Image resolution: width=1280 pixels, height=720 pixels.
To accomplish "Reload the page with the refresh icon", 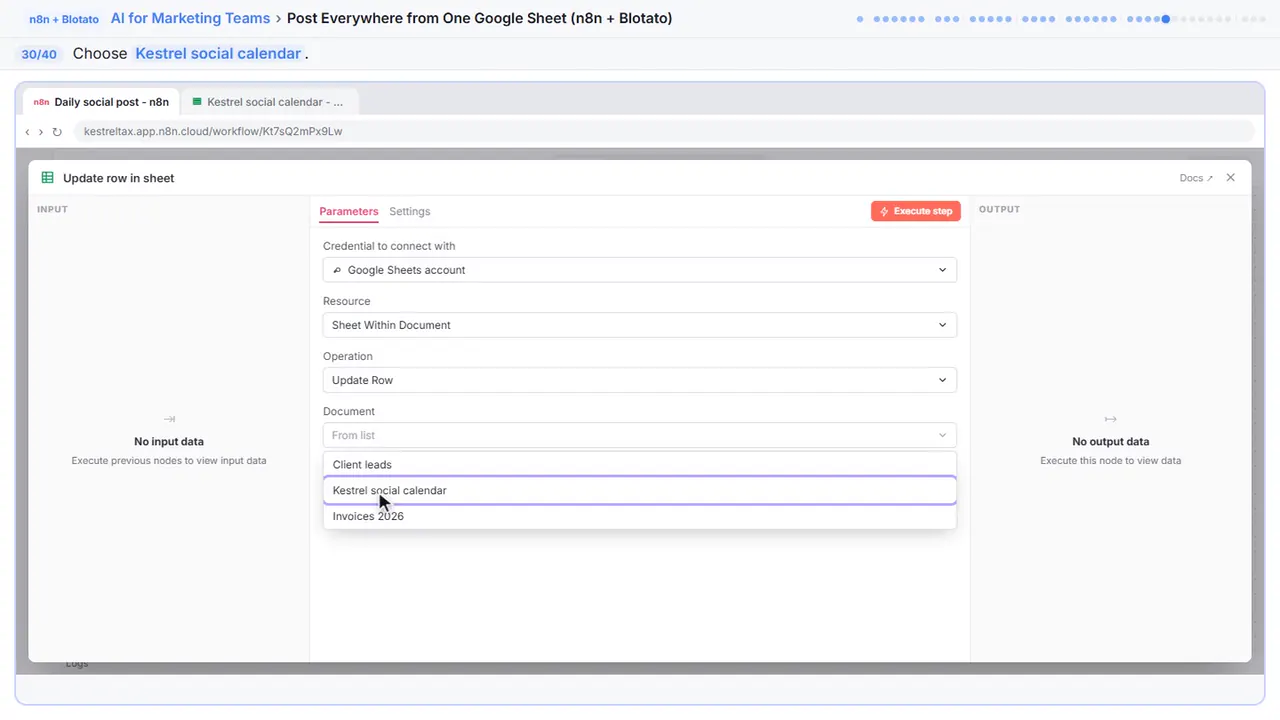I will pos(57,132).
